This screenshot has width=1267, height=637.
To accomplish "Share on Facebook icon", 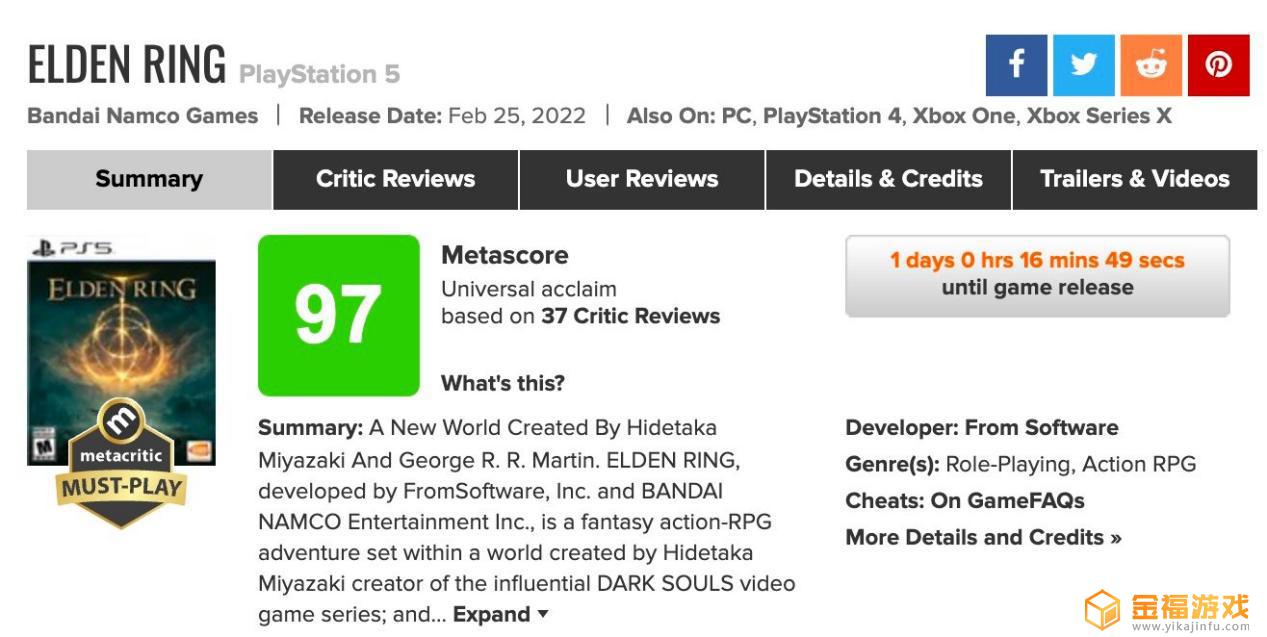I will click(1016, 65).
